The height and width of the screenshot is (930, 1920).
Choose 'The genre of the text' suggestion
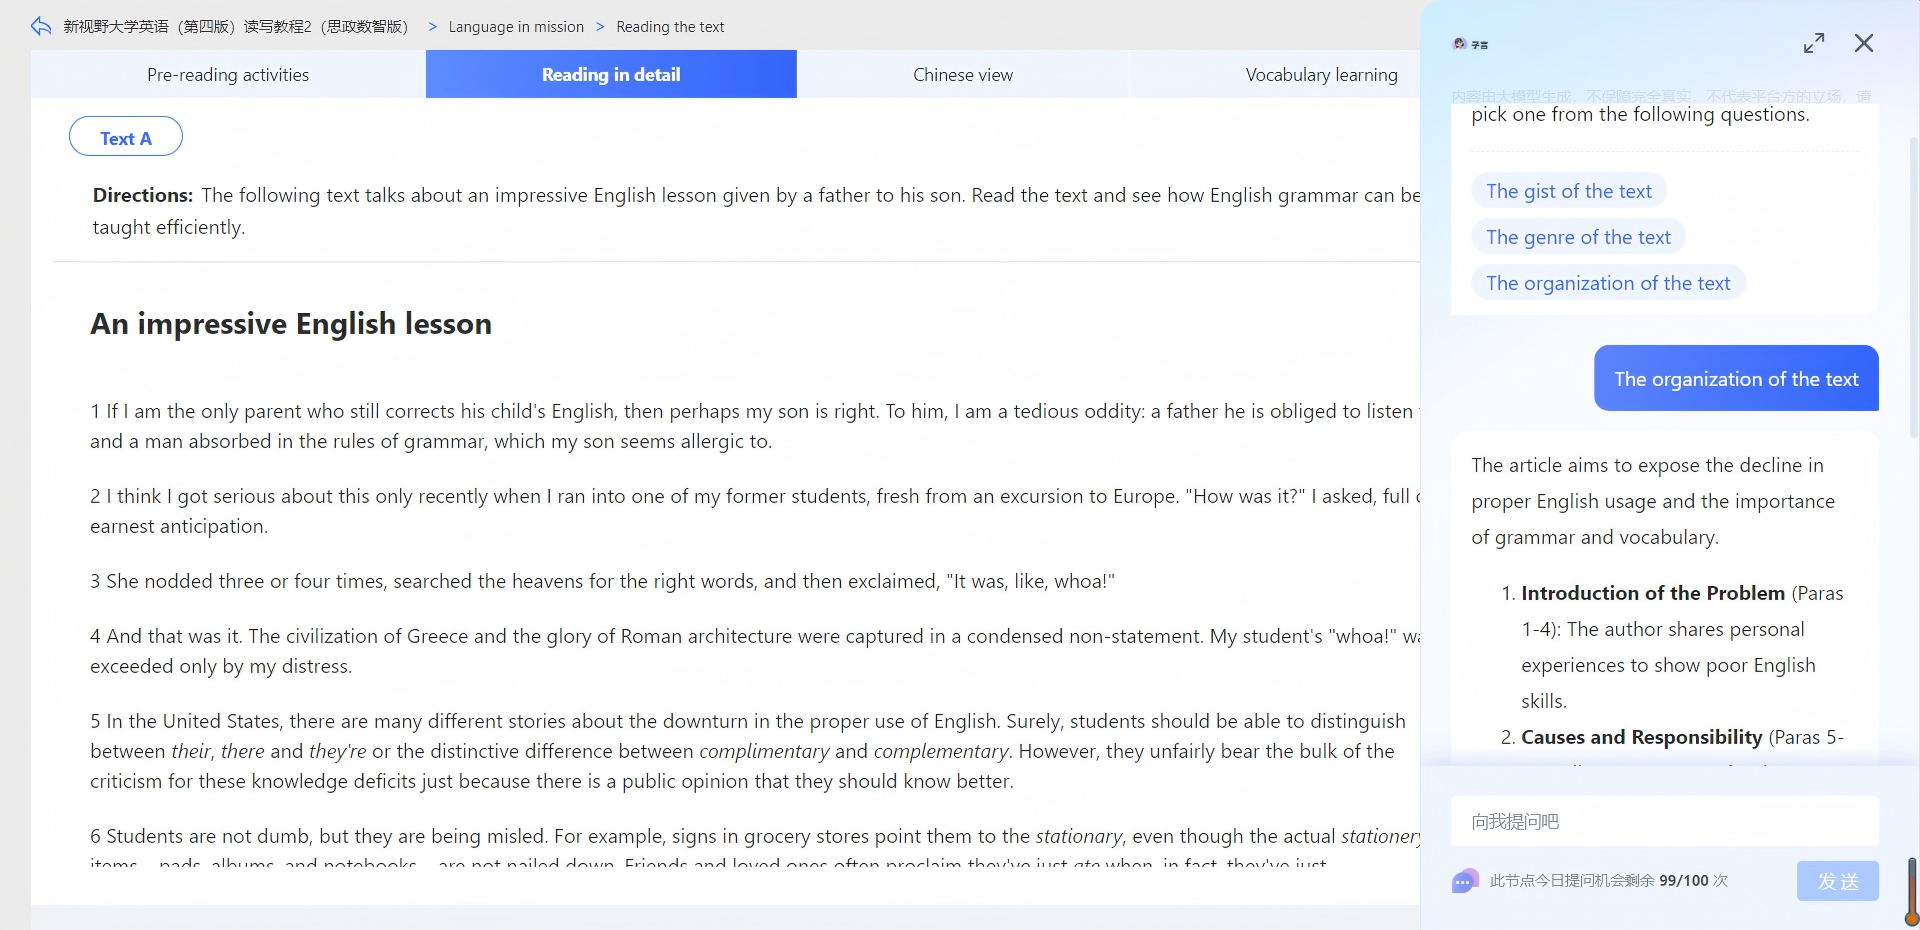[1578, 237]
